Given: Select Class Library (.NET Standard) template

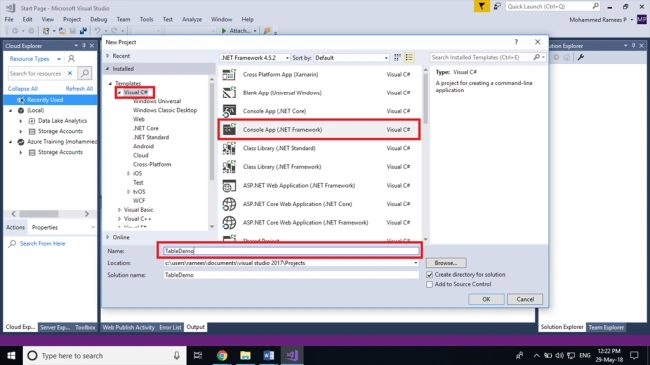Looking at the screenshot, I should [x=319, y=148].
